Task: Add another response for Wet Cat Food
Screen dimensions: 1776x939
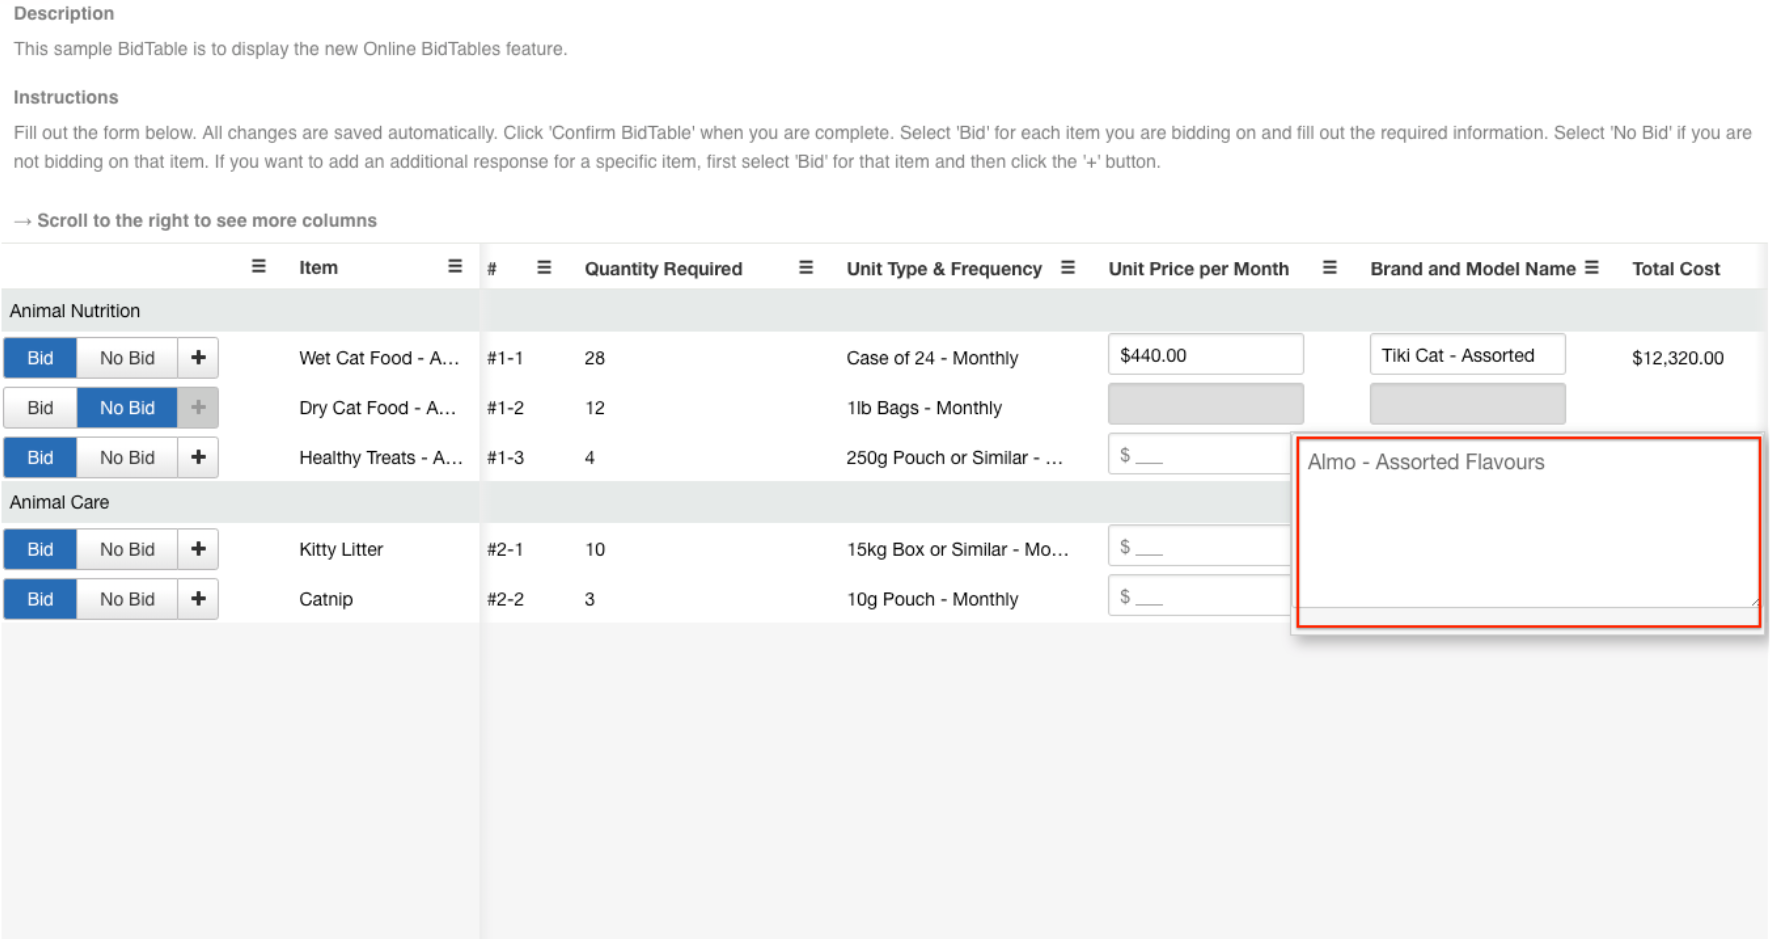Action: (x=198, y=358)
